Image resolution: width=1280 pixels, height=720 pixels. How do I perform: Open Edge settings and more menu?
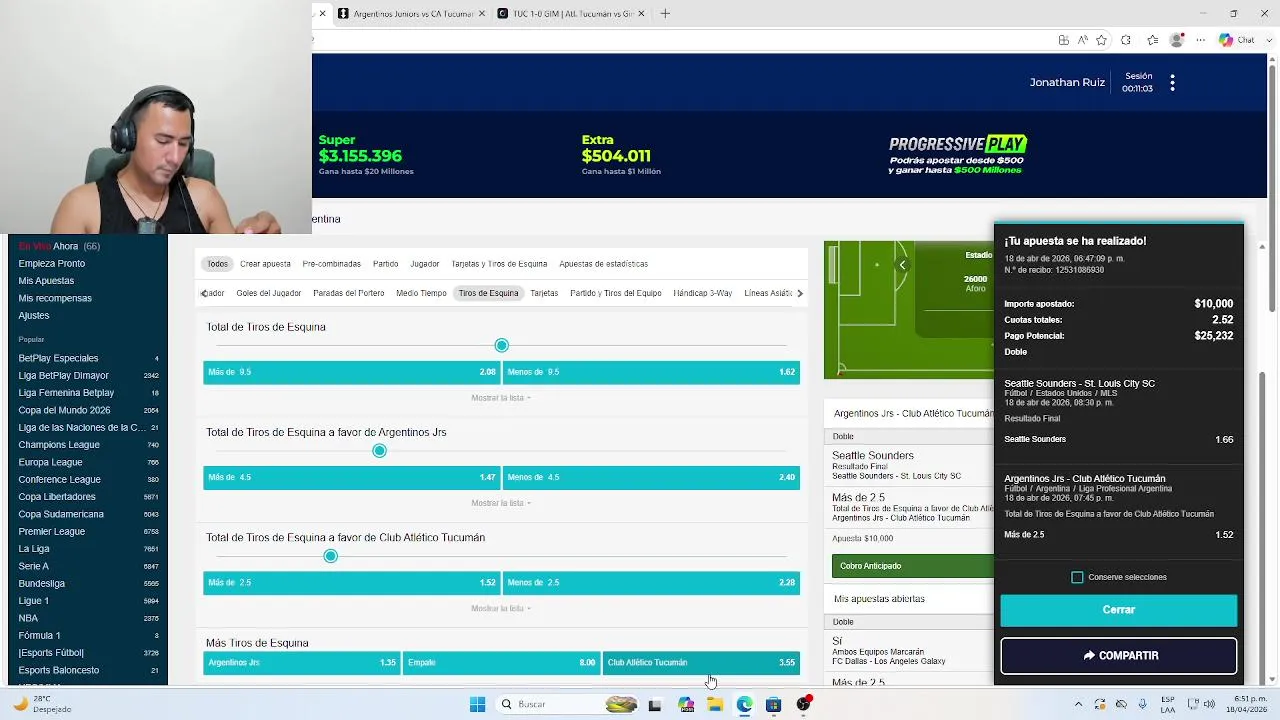1201,40
